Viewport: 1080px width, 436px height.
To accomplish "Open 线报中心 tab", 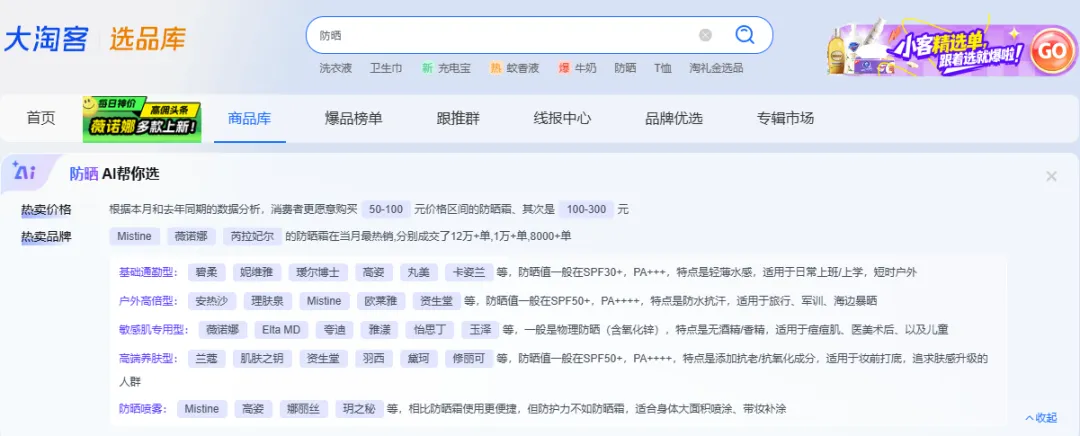I will coord(562,118).
